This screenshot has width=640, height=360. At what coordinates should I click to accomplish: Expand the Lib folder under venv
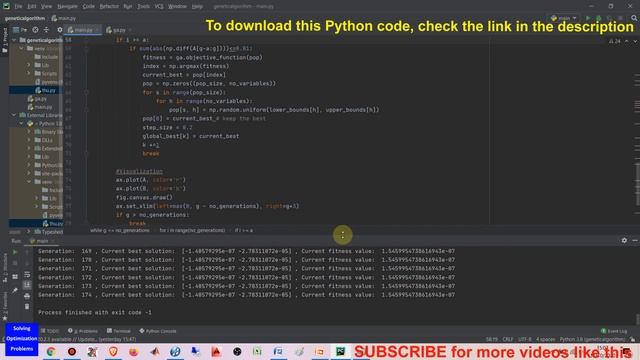pyautogui.click(x=29, y=65)
